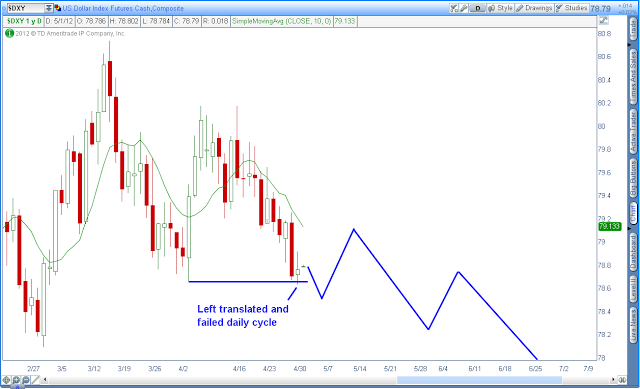
Task: Click the zoom in magnifier icon
Action: click(16, 380)
